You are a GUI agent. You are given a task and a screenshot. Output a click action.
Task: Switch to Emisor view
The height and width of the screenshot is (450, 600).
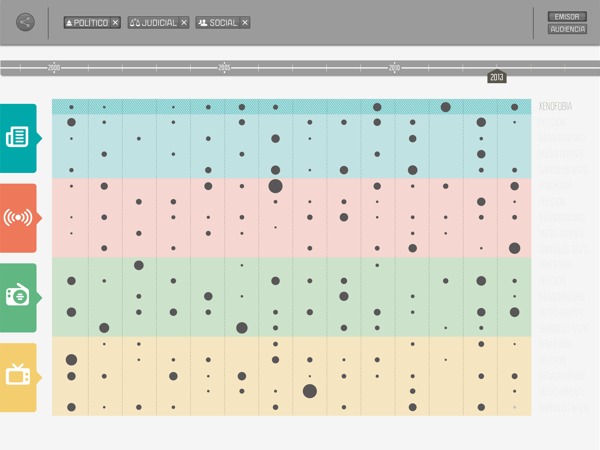coord(567,16)
